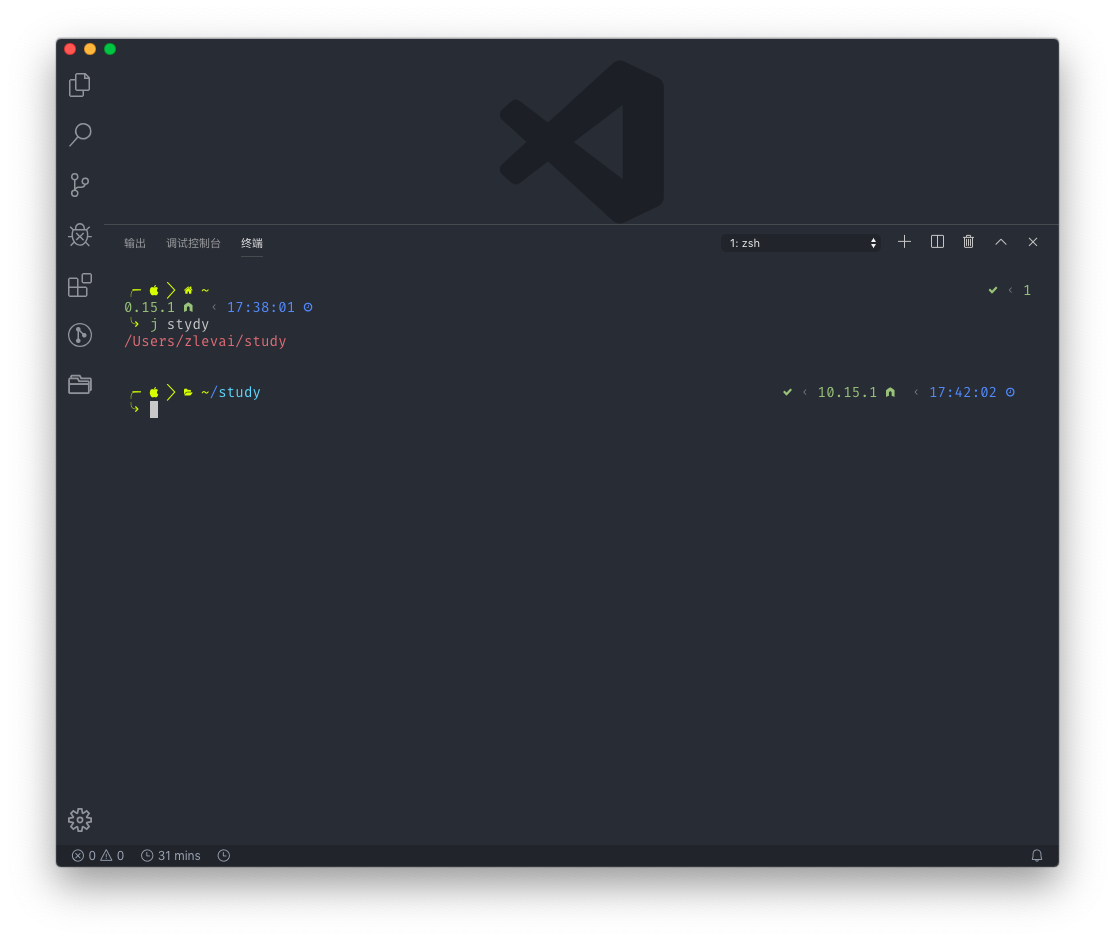Open the Extensions marketplace view
This screenshot has width=1115, height=941.
80,285
